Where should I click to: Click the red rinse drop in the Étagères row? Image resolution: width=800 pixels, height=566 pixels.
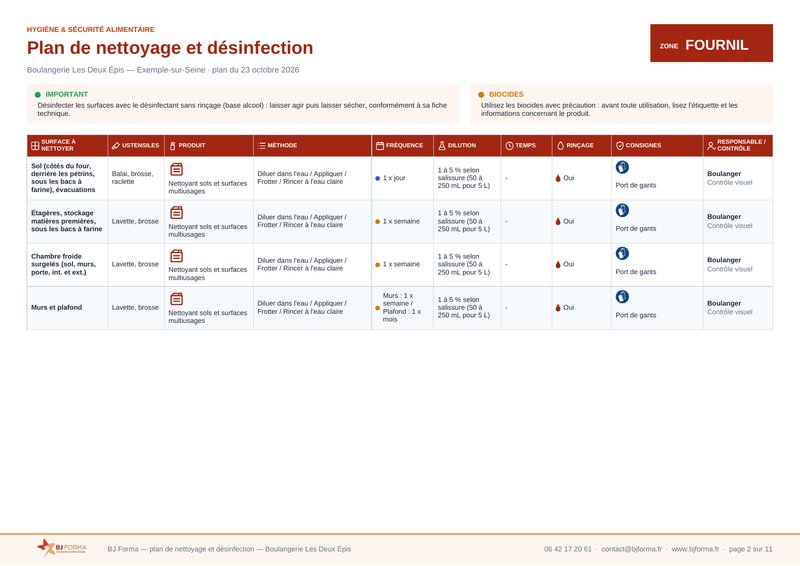tap(558, 222)
